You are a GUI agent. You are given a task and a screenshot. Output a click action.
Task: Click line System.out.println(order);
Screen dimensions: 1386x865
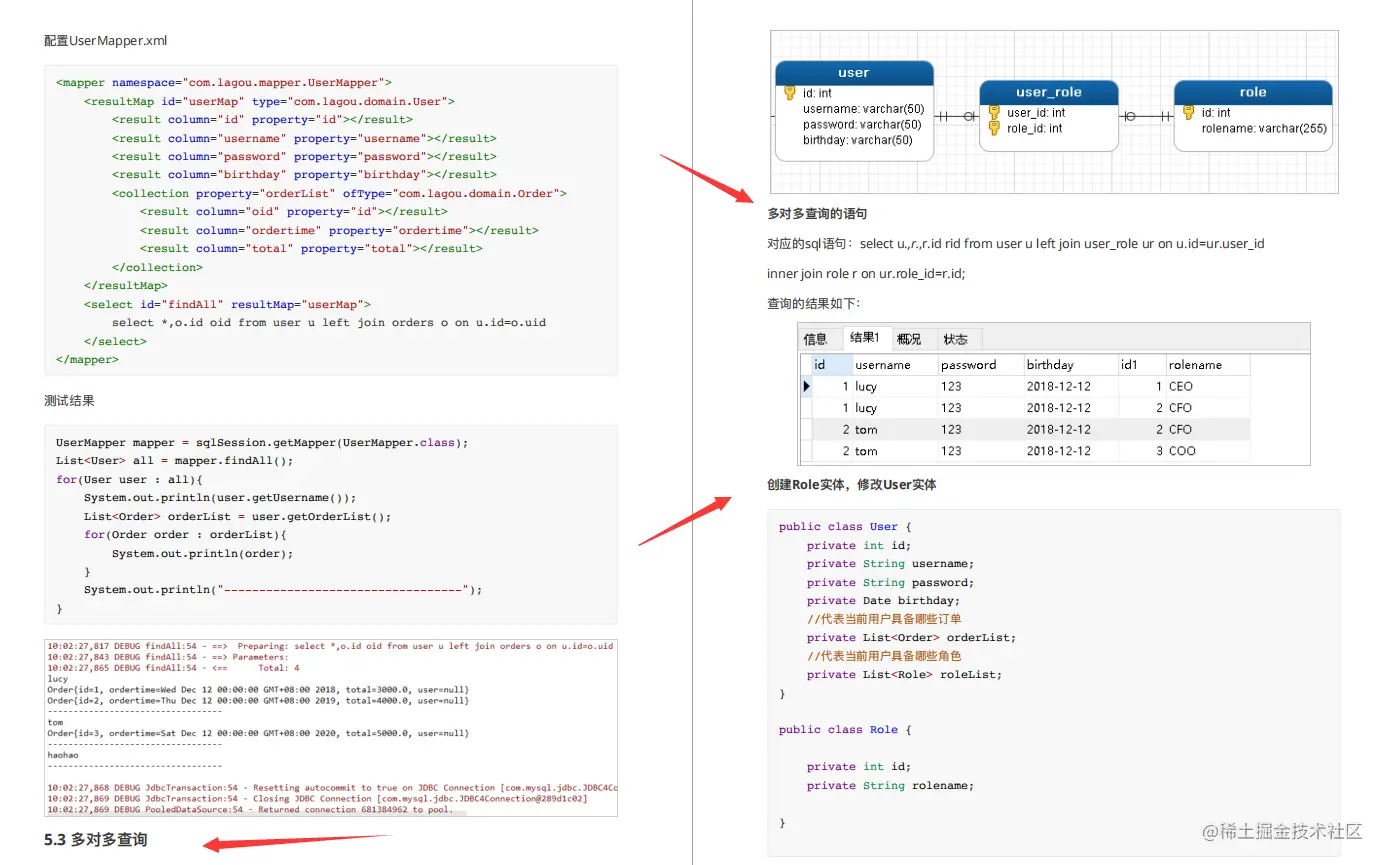(x=203, y=553)
